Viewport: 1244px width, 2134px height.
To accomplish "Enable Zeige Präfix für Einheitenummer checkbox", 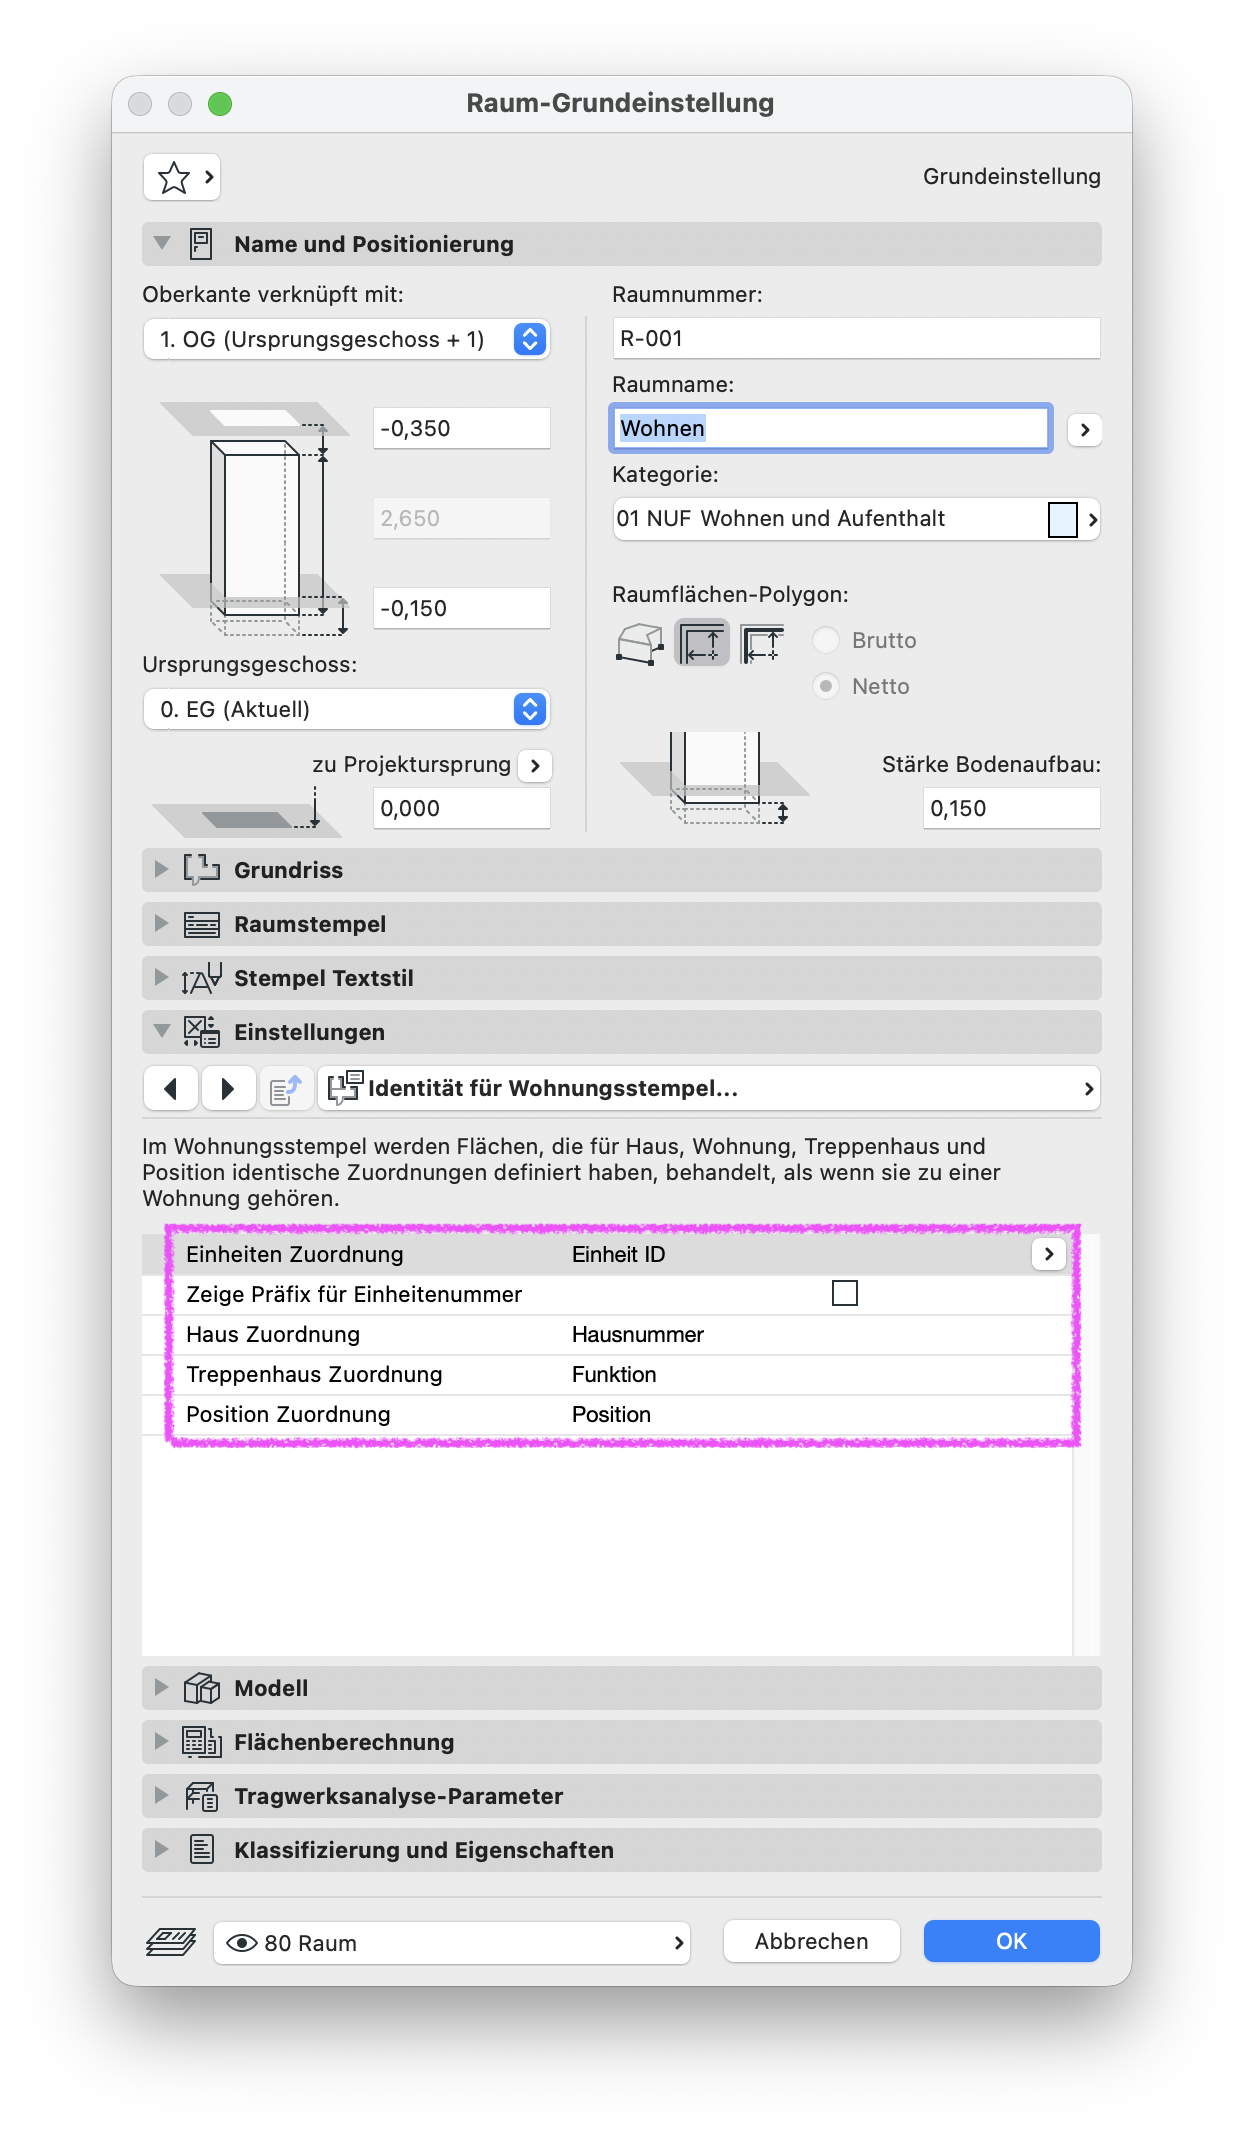I will coord(845,1294).
